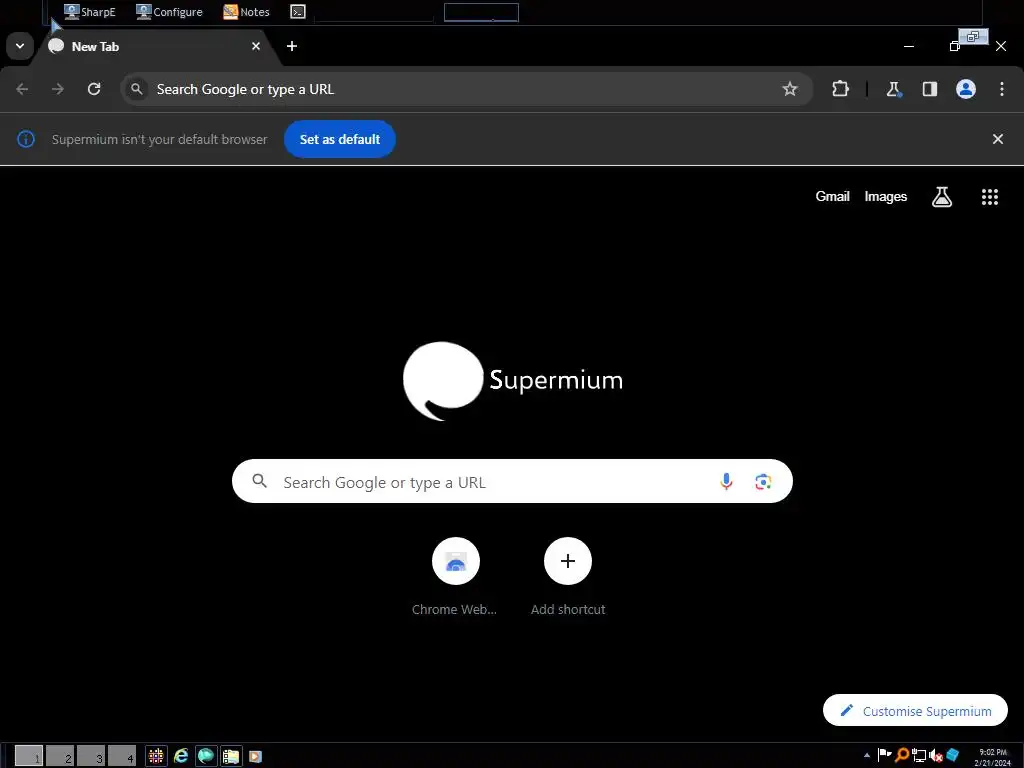Click the Supermium taskbar icon
Image resolution: width=1024 pixels, height=768 pixels.
tap(206, 756)
